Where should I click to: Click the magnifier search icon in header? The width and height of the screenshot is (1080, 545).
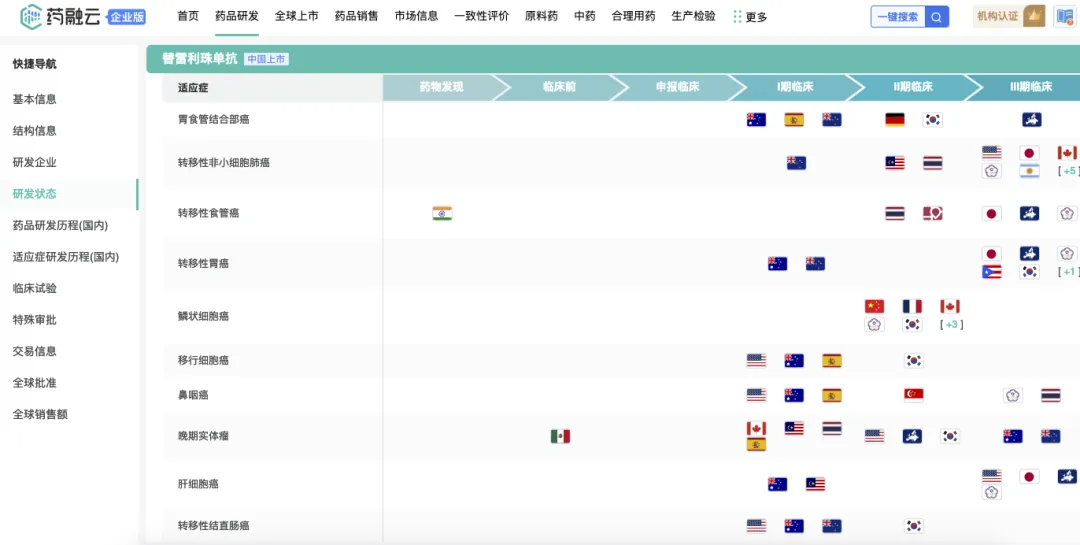pyautogui.click(x=937, y=17)
